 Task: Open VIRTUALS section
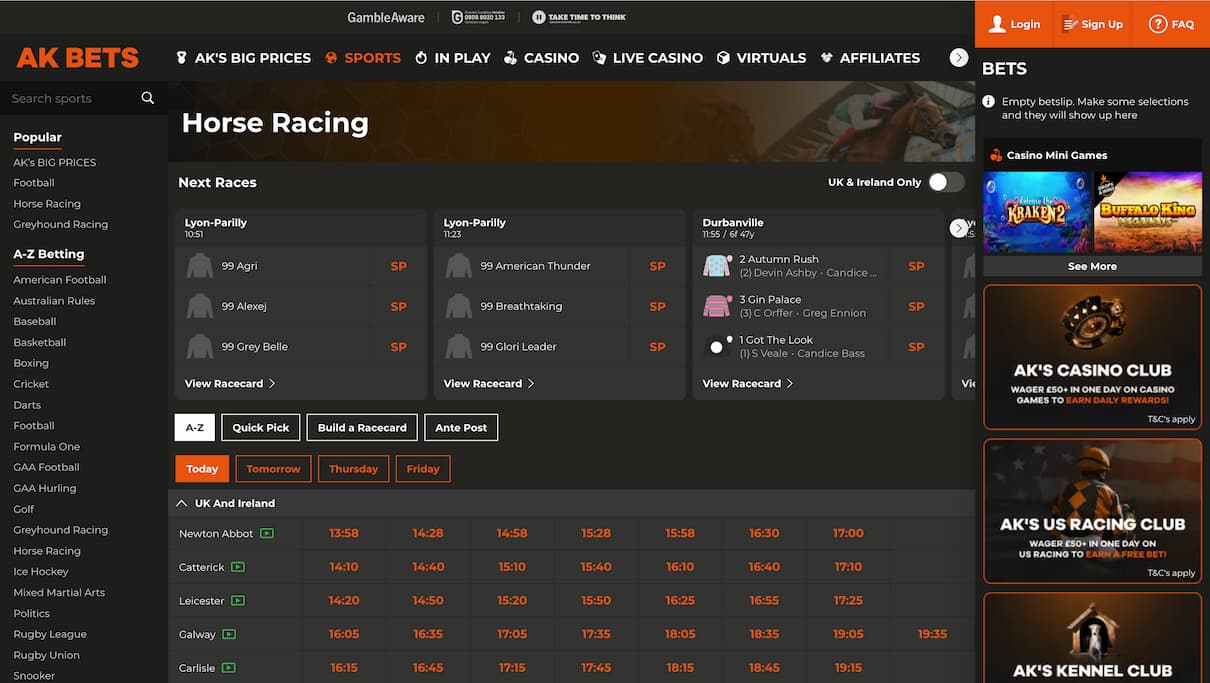[761, 58]
